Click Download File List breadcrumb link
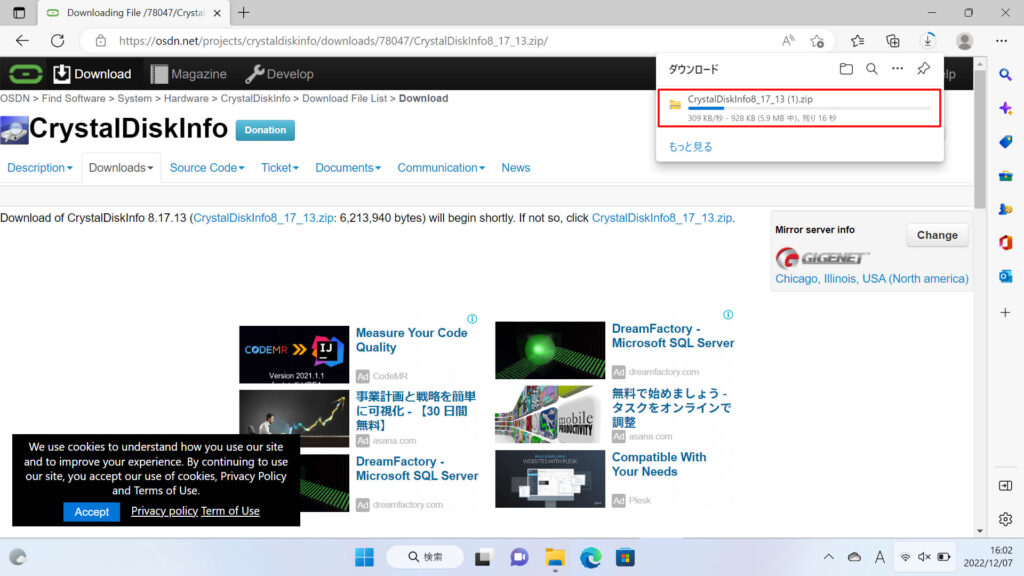The height and width of the screenshot is (576, 1024). point(344,99)
